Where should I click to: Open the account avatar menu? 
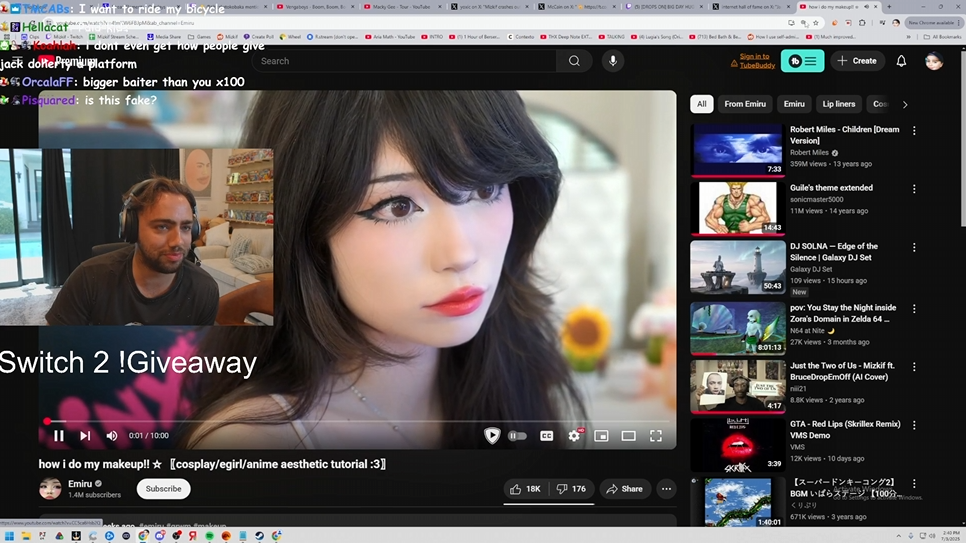point(934,61)
